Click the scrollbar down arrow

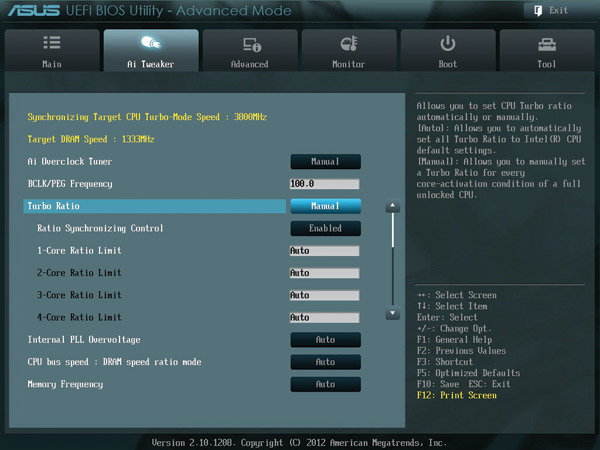(393, 313)
